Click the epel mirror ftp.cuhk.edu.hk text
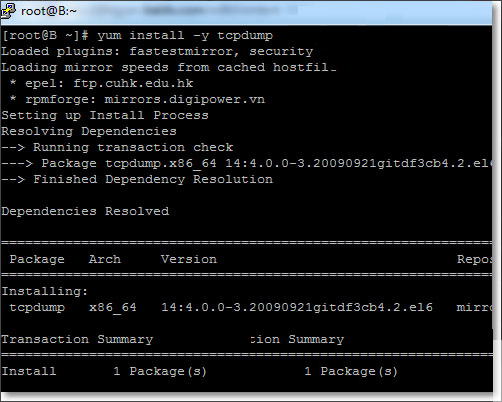 pyautogui.click(x=133, y=83)
